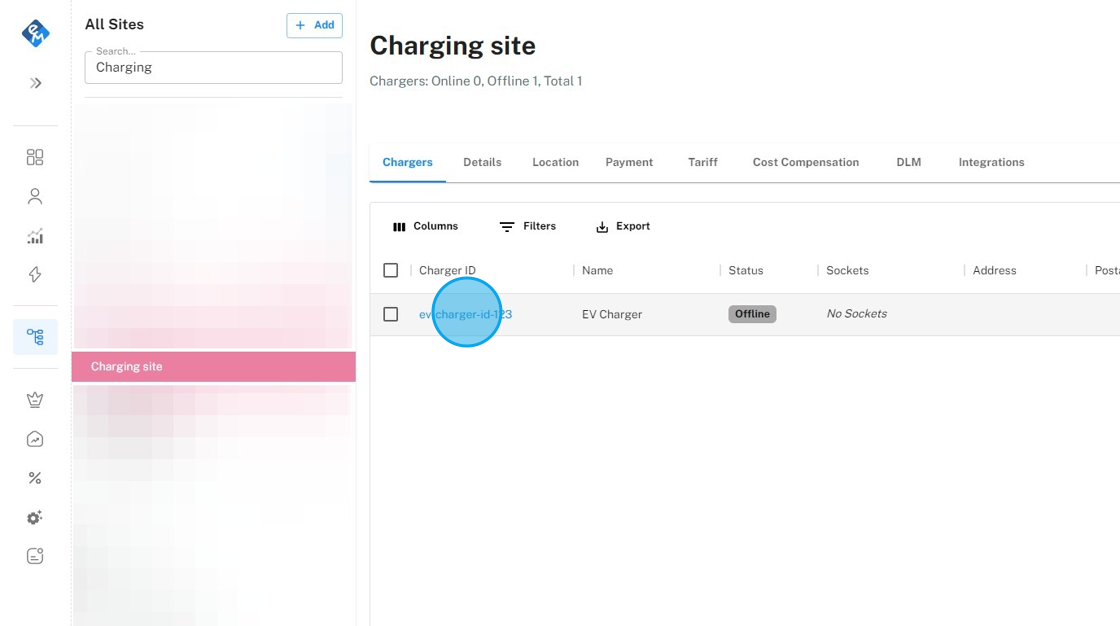The width and height of the screenshot is (1120, 626).
Task: Check the EV Charger row checkbox
Action: (x=391, y=314)
